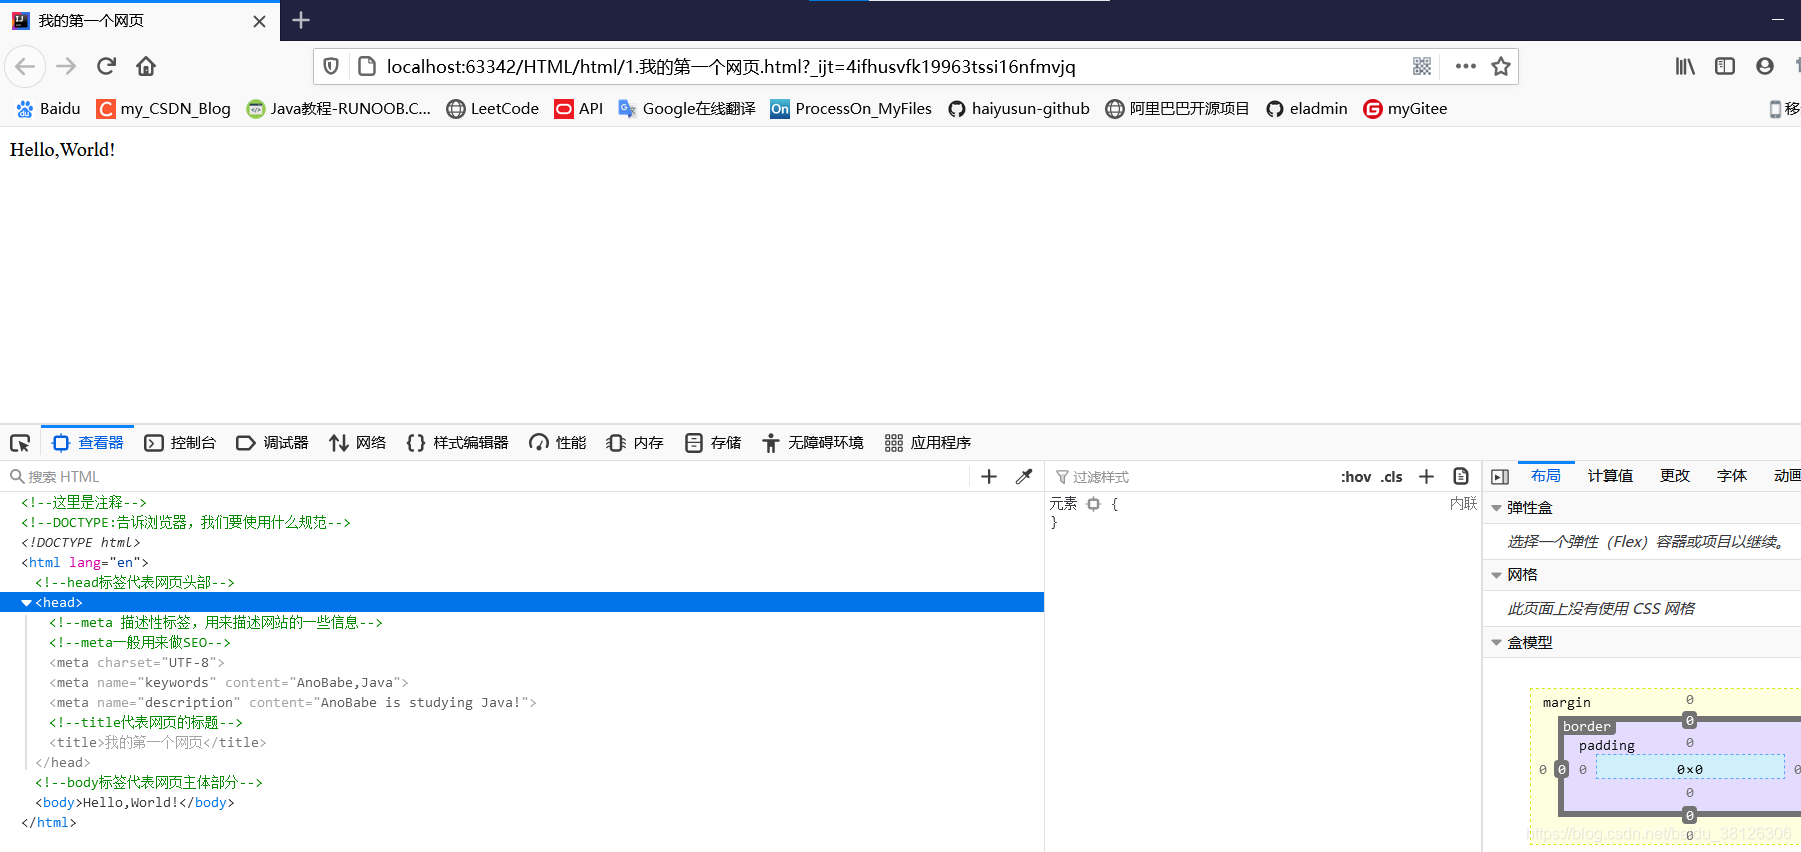Open the 样式编辑器 style editor tab
This screenshot has height=852, width=1801.
click(x=458, y=443)
